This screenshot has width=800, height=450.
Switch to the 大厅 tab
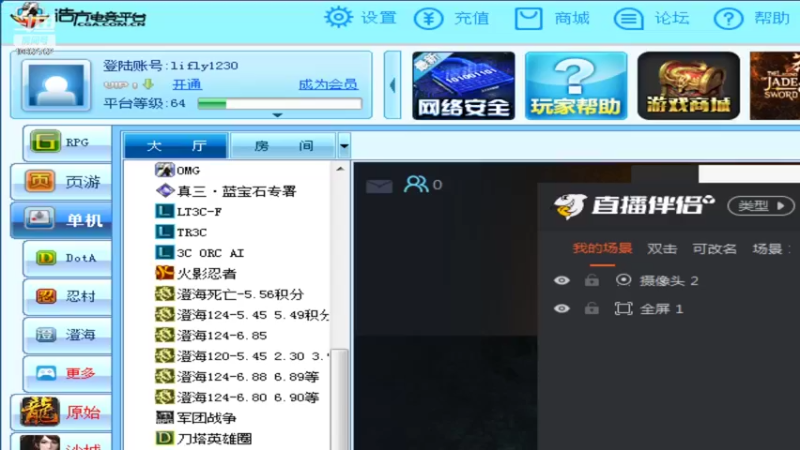(176, 146)
